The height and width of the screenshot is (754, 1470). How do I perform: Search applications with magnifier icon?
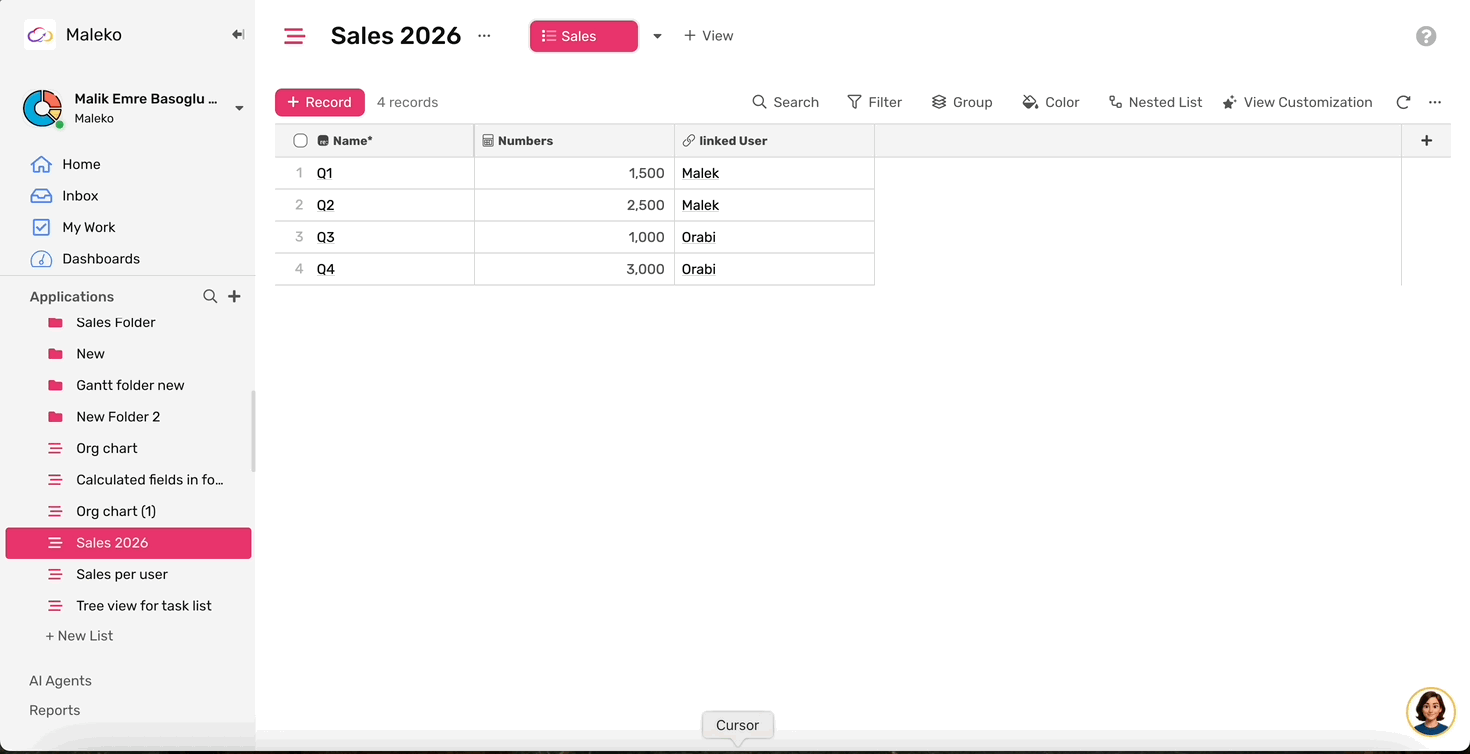tap(210, 296)
